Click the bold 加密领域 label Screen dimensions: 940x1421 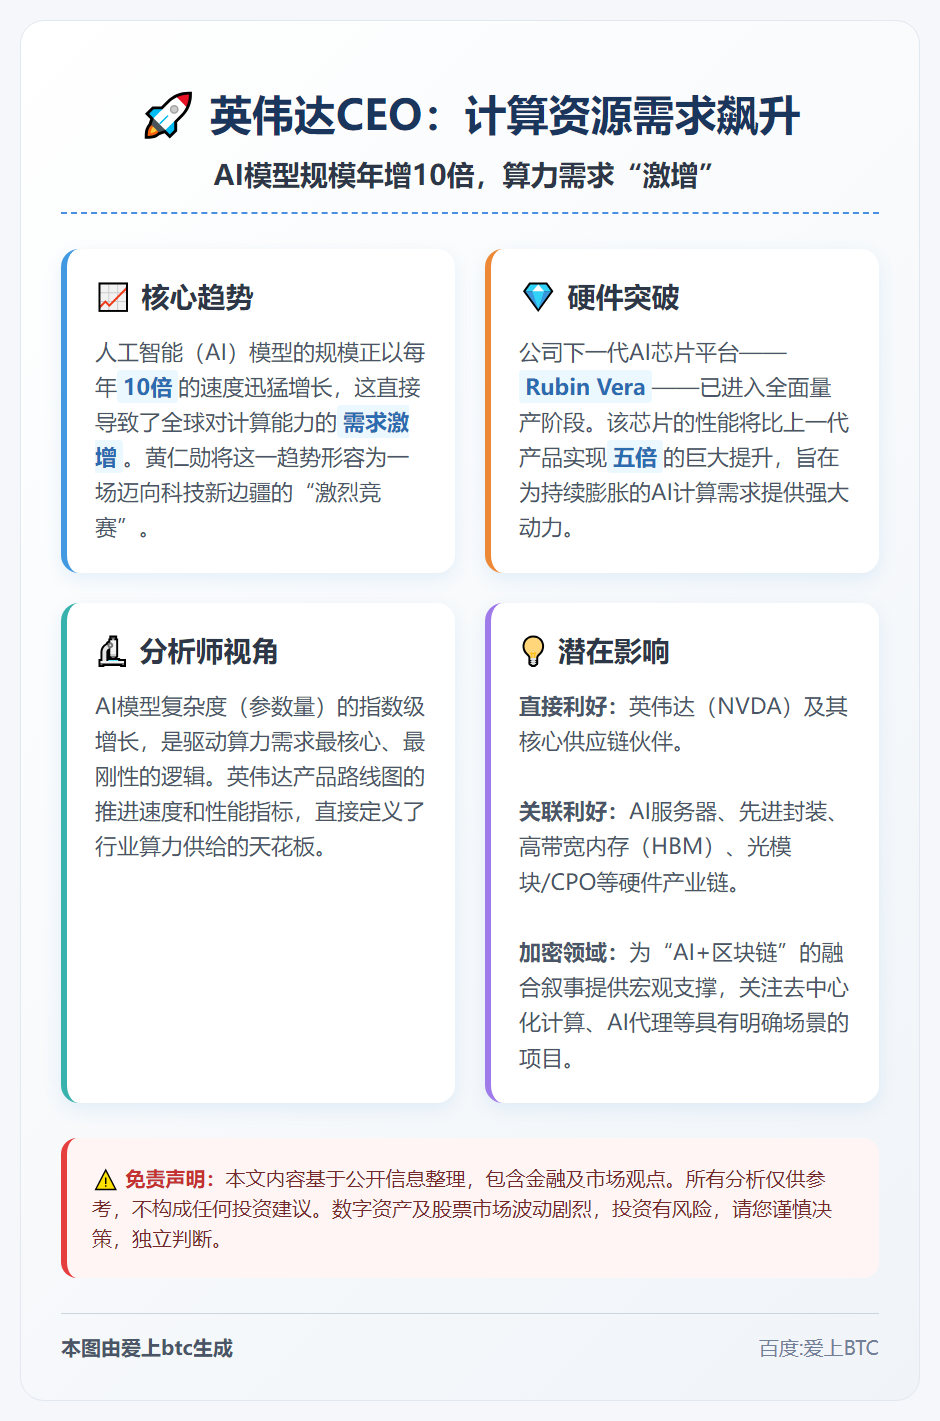tap(563, 953)
